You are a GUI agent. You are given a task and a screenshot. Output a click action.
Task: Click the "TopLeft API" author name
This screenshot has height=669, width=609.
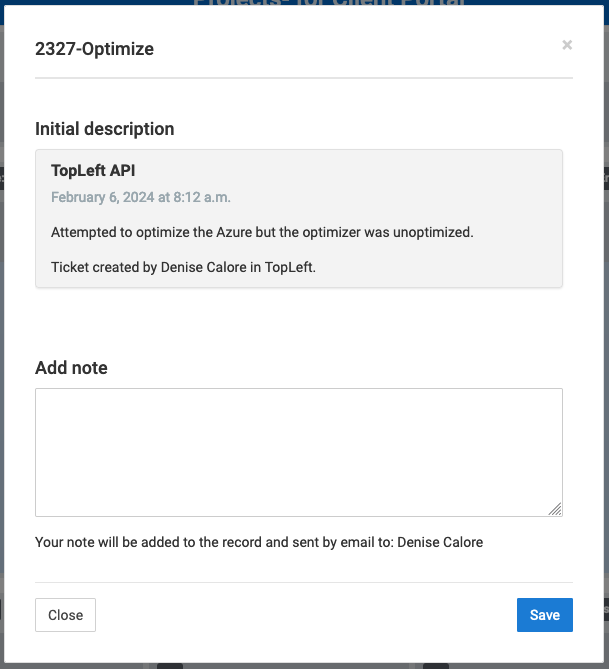coord(93,171)
